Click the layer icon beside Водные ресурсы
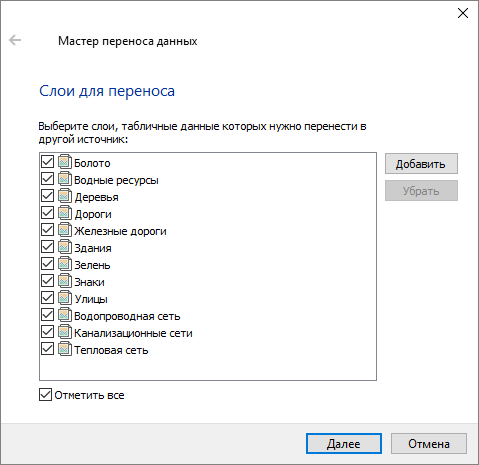Viewport: 479px width, 465px height. coord(65,179)
